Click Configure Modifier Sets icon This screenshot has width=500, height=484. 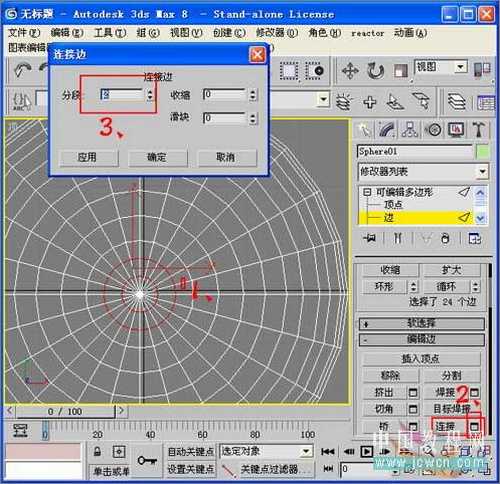click(x=474, y=238)
